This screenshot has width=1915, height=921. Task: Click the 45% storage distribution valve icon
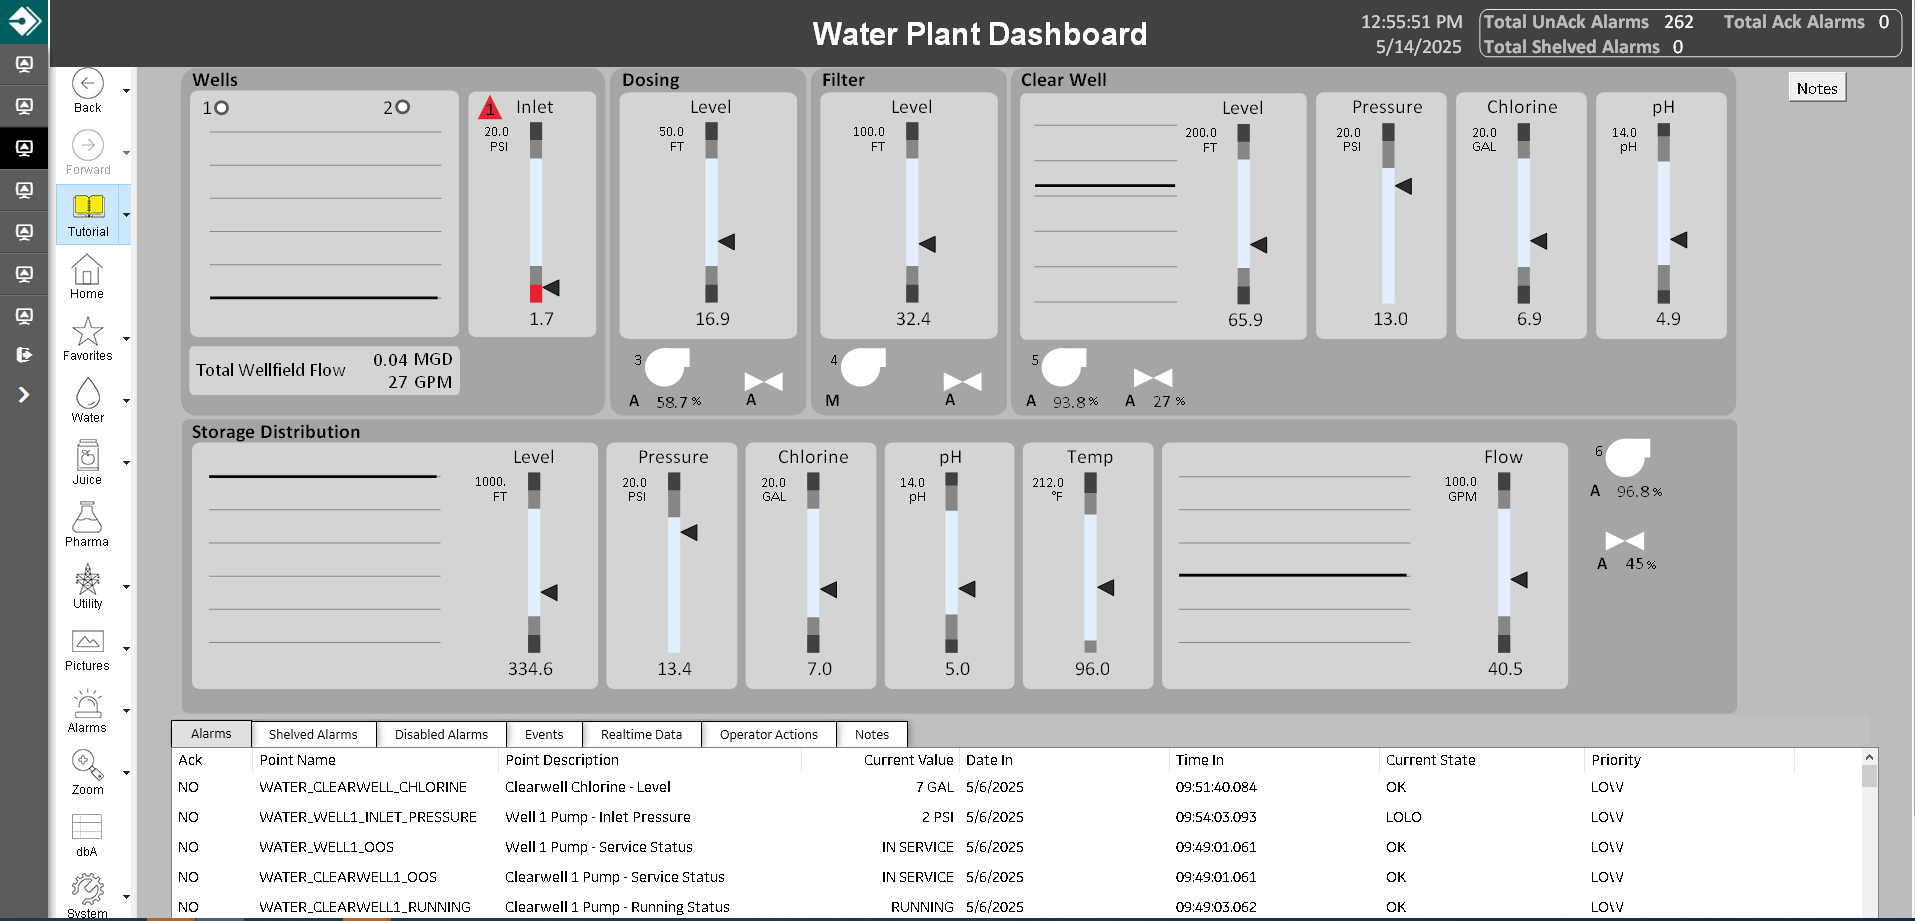[1625, 541]
